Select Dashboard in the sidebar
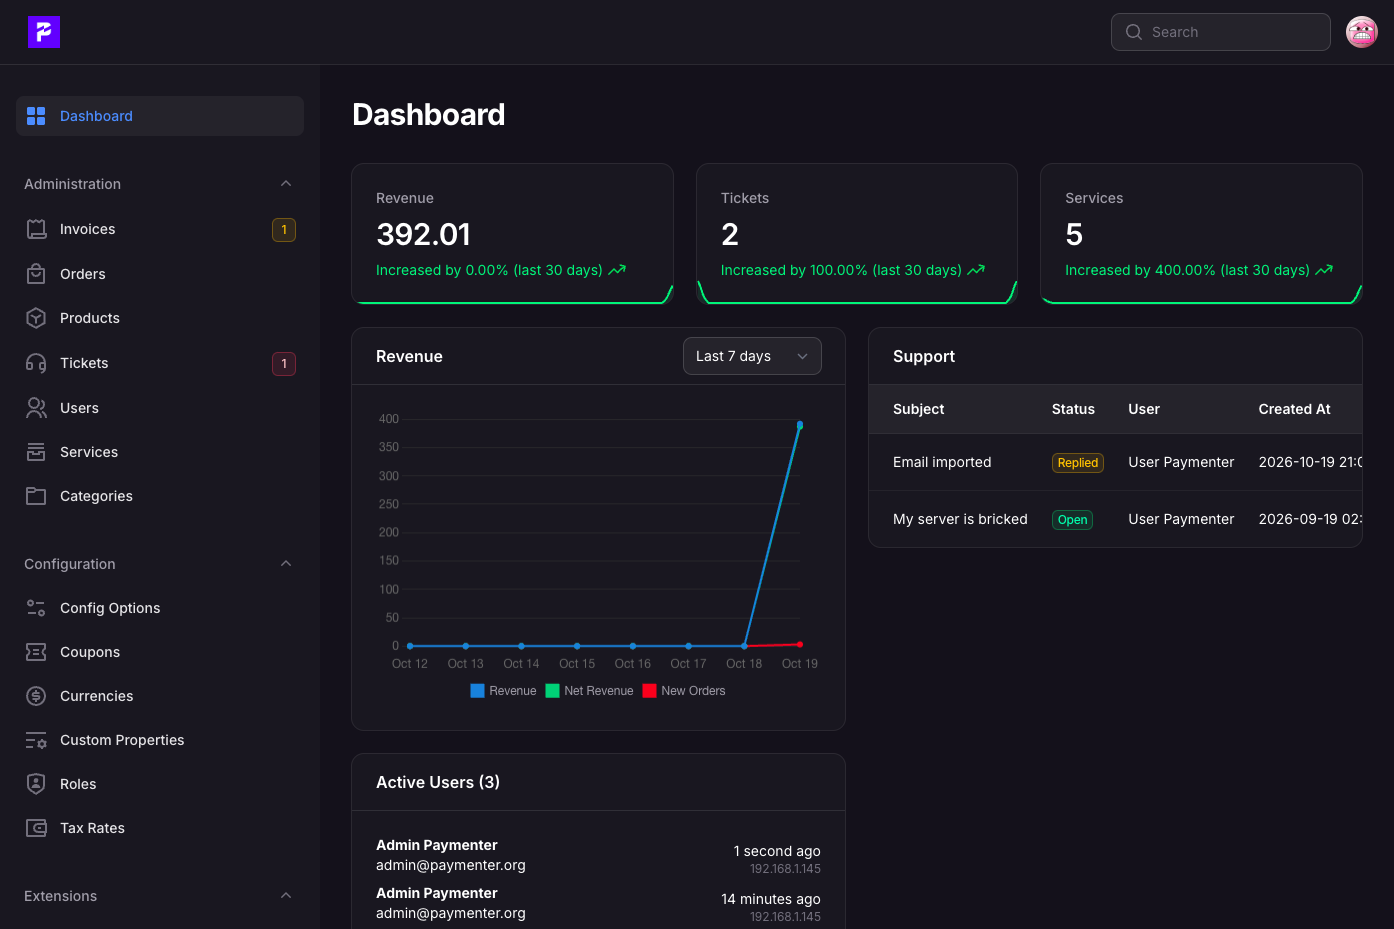The height and width of the screenshot is (929, 1394). tap(160, 116)
